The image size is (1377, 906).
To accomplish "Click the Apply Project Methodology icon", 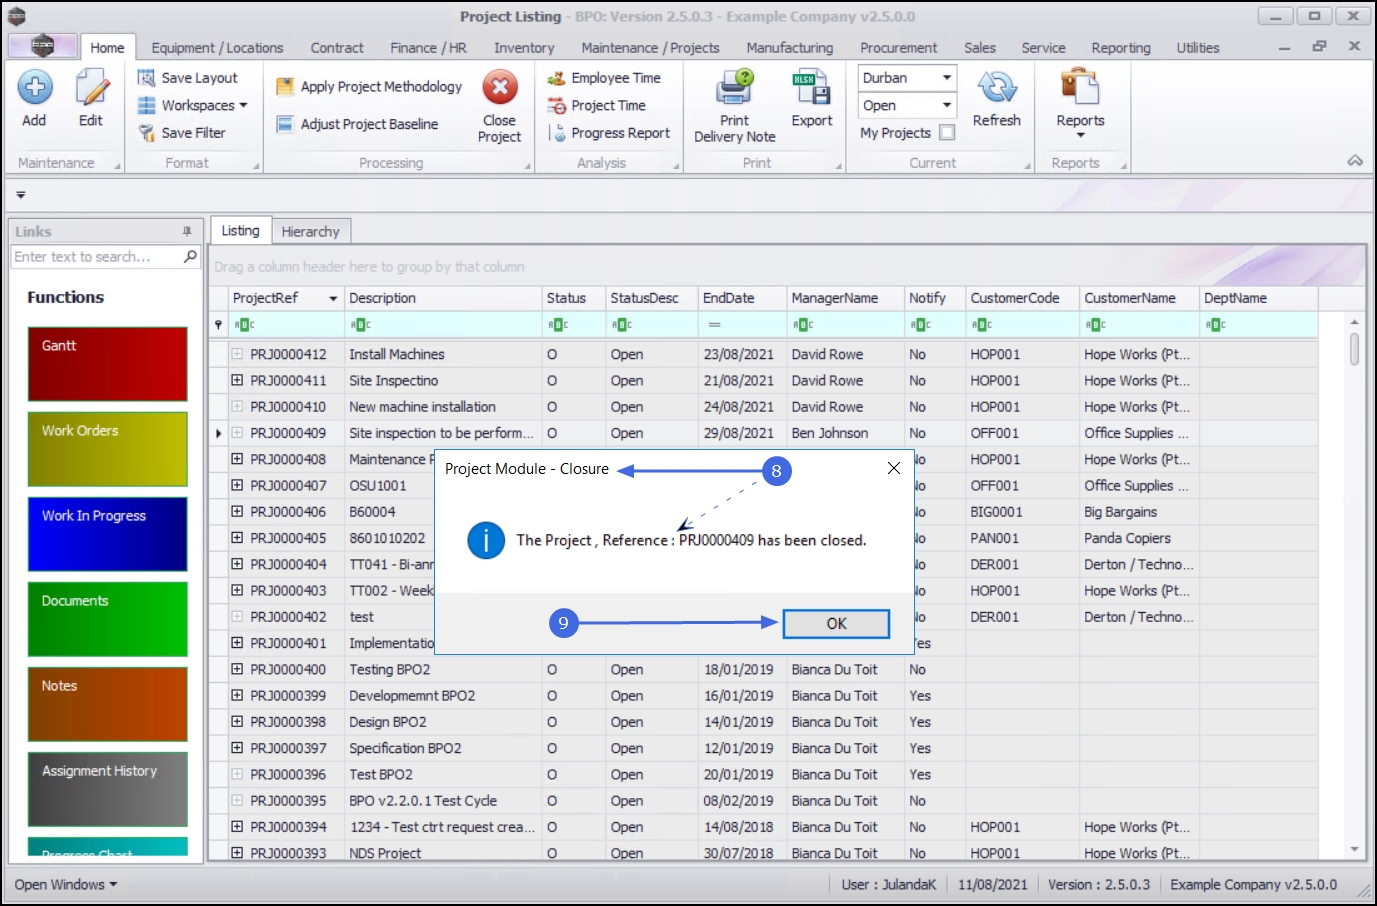I will click(285, 87).
